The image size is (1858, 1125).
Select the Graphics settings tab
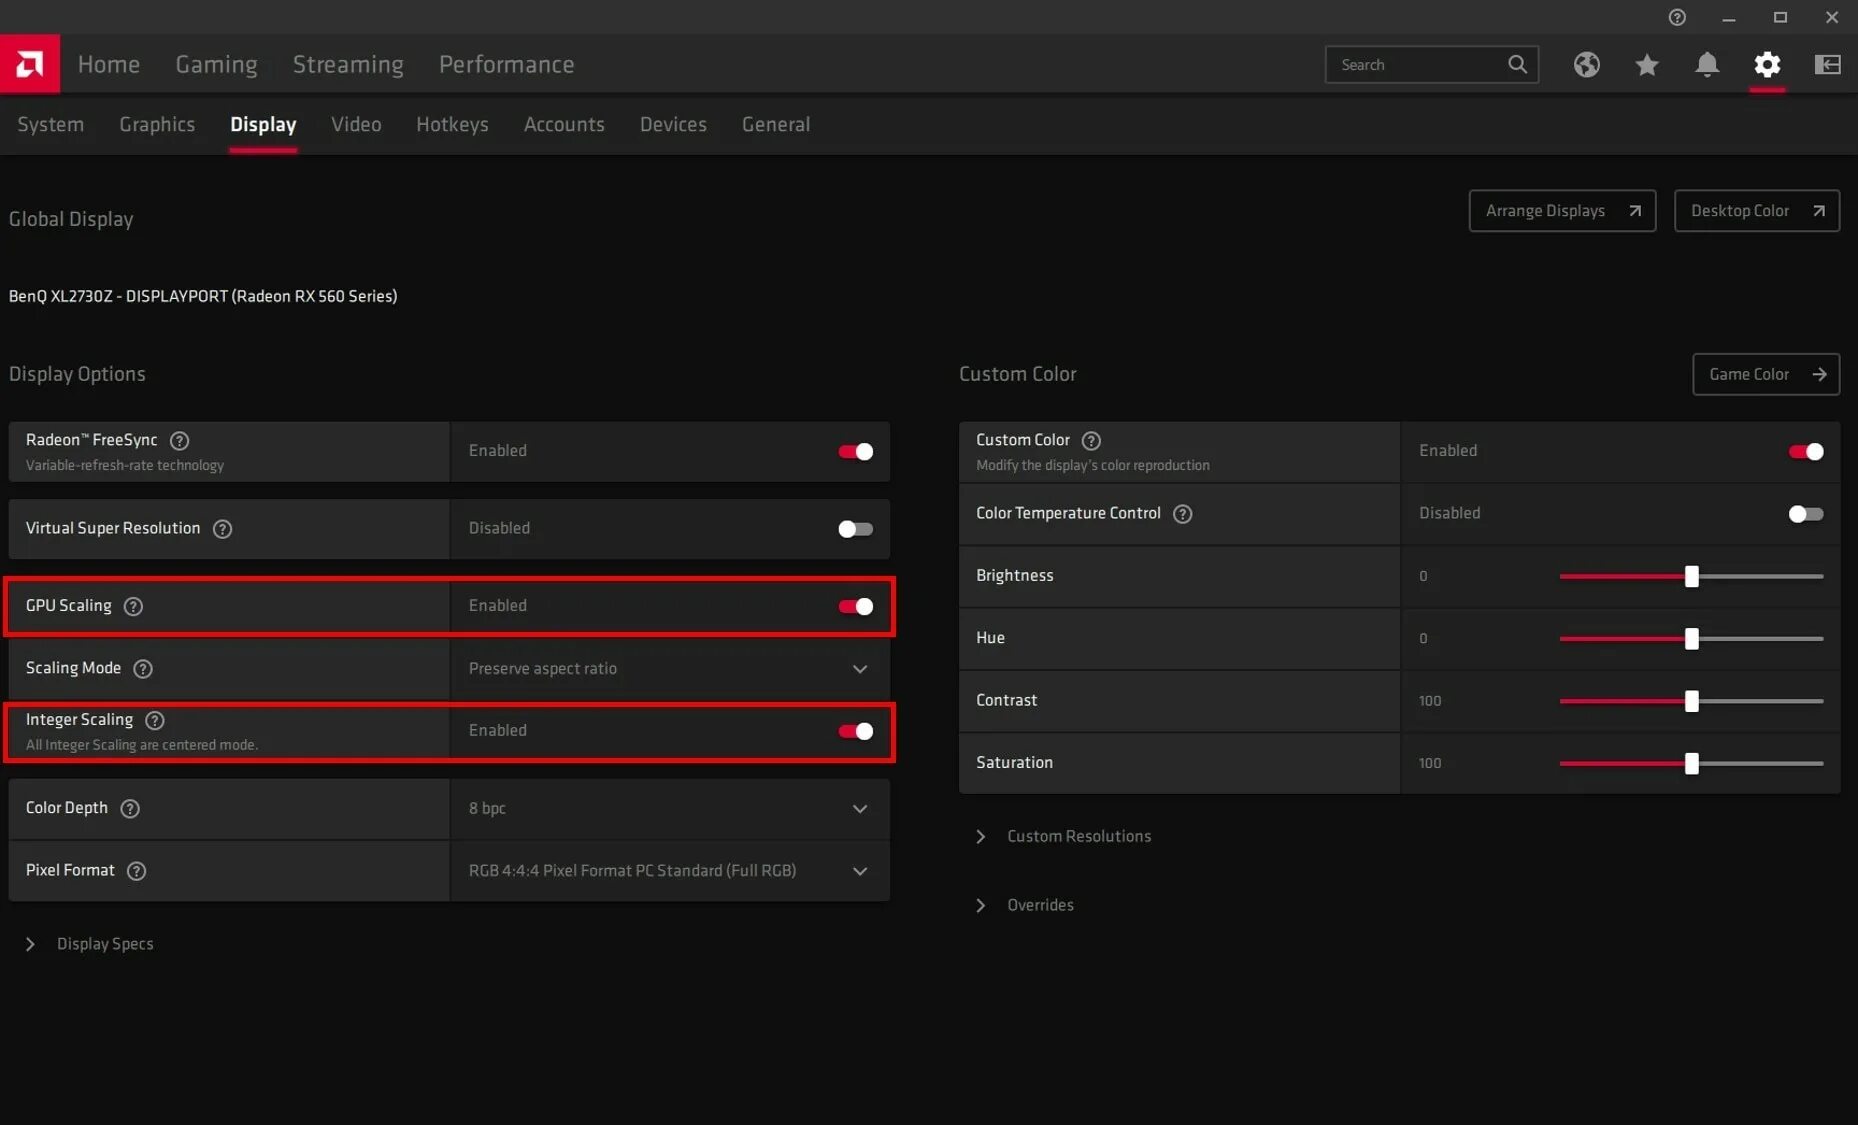(157, 125)
